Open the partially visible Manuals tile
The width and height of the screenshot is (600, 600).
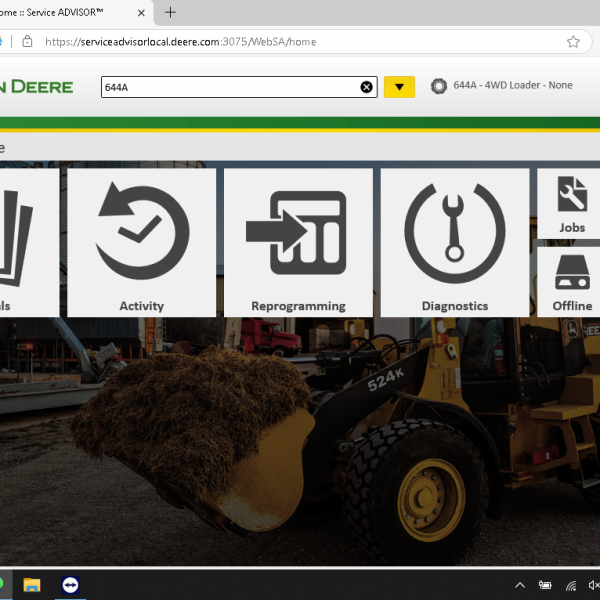[x=29, y=243]
